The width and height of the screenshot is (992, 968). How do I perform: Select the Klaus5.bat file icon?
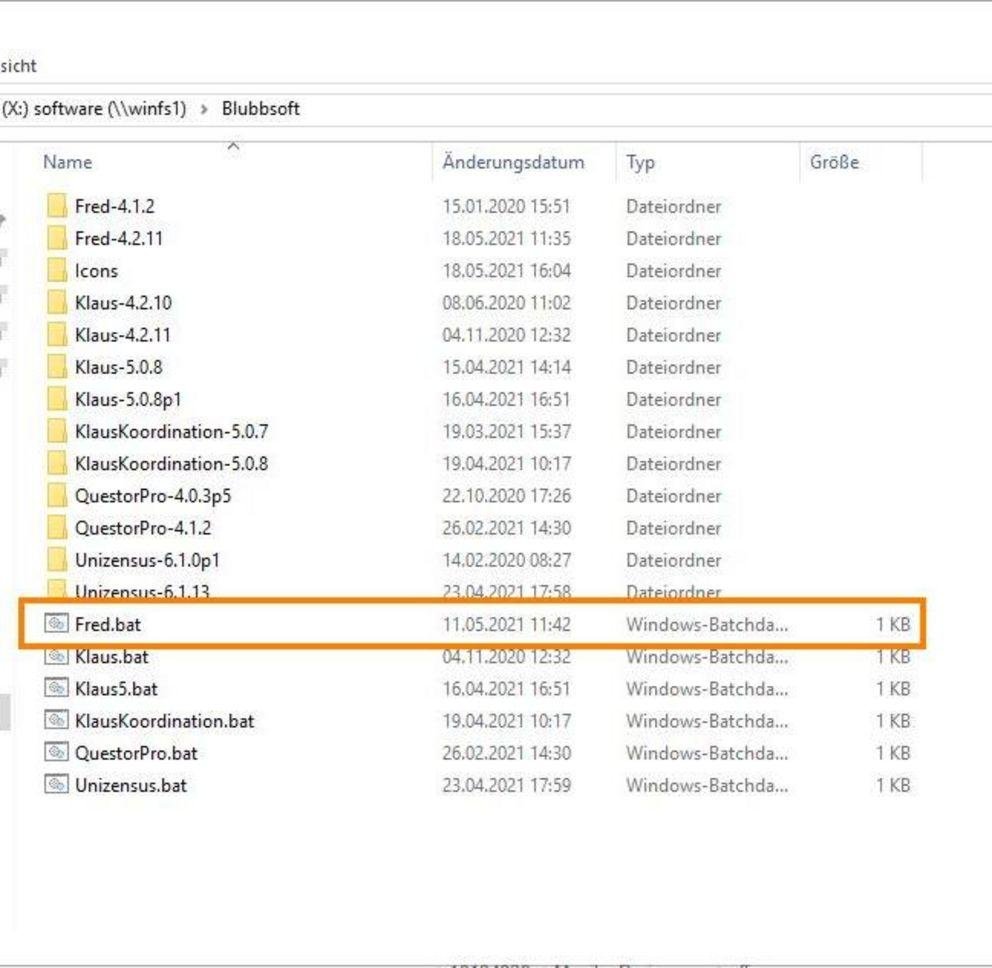56,688
